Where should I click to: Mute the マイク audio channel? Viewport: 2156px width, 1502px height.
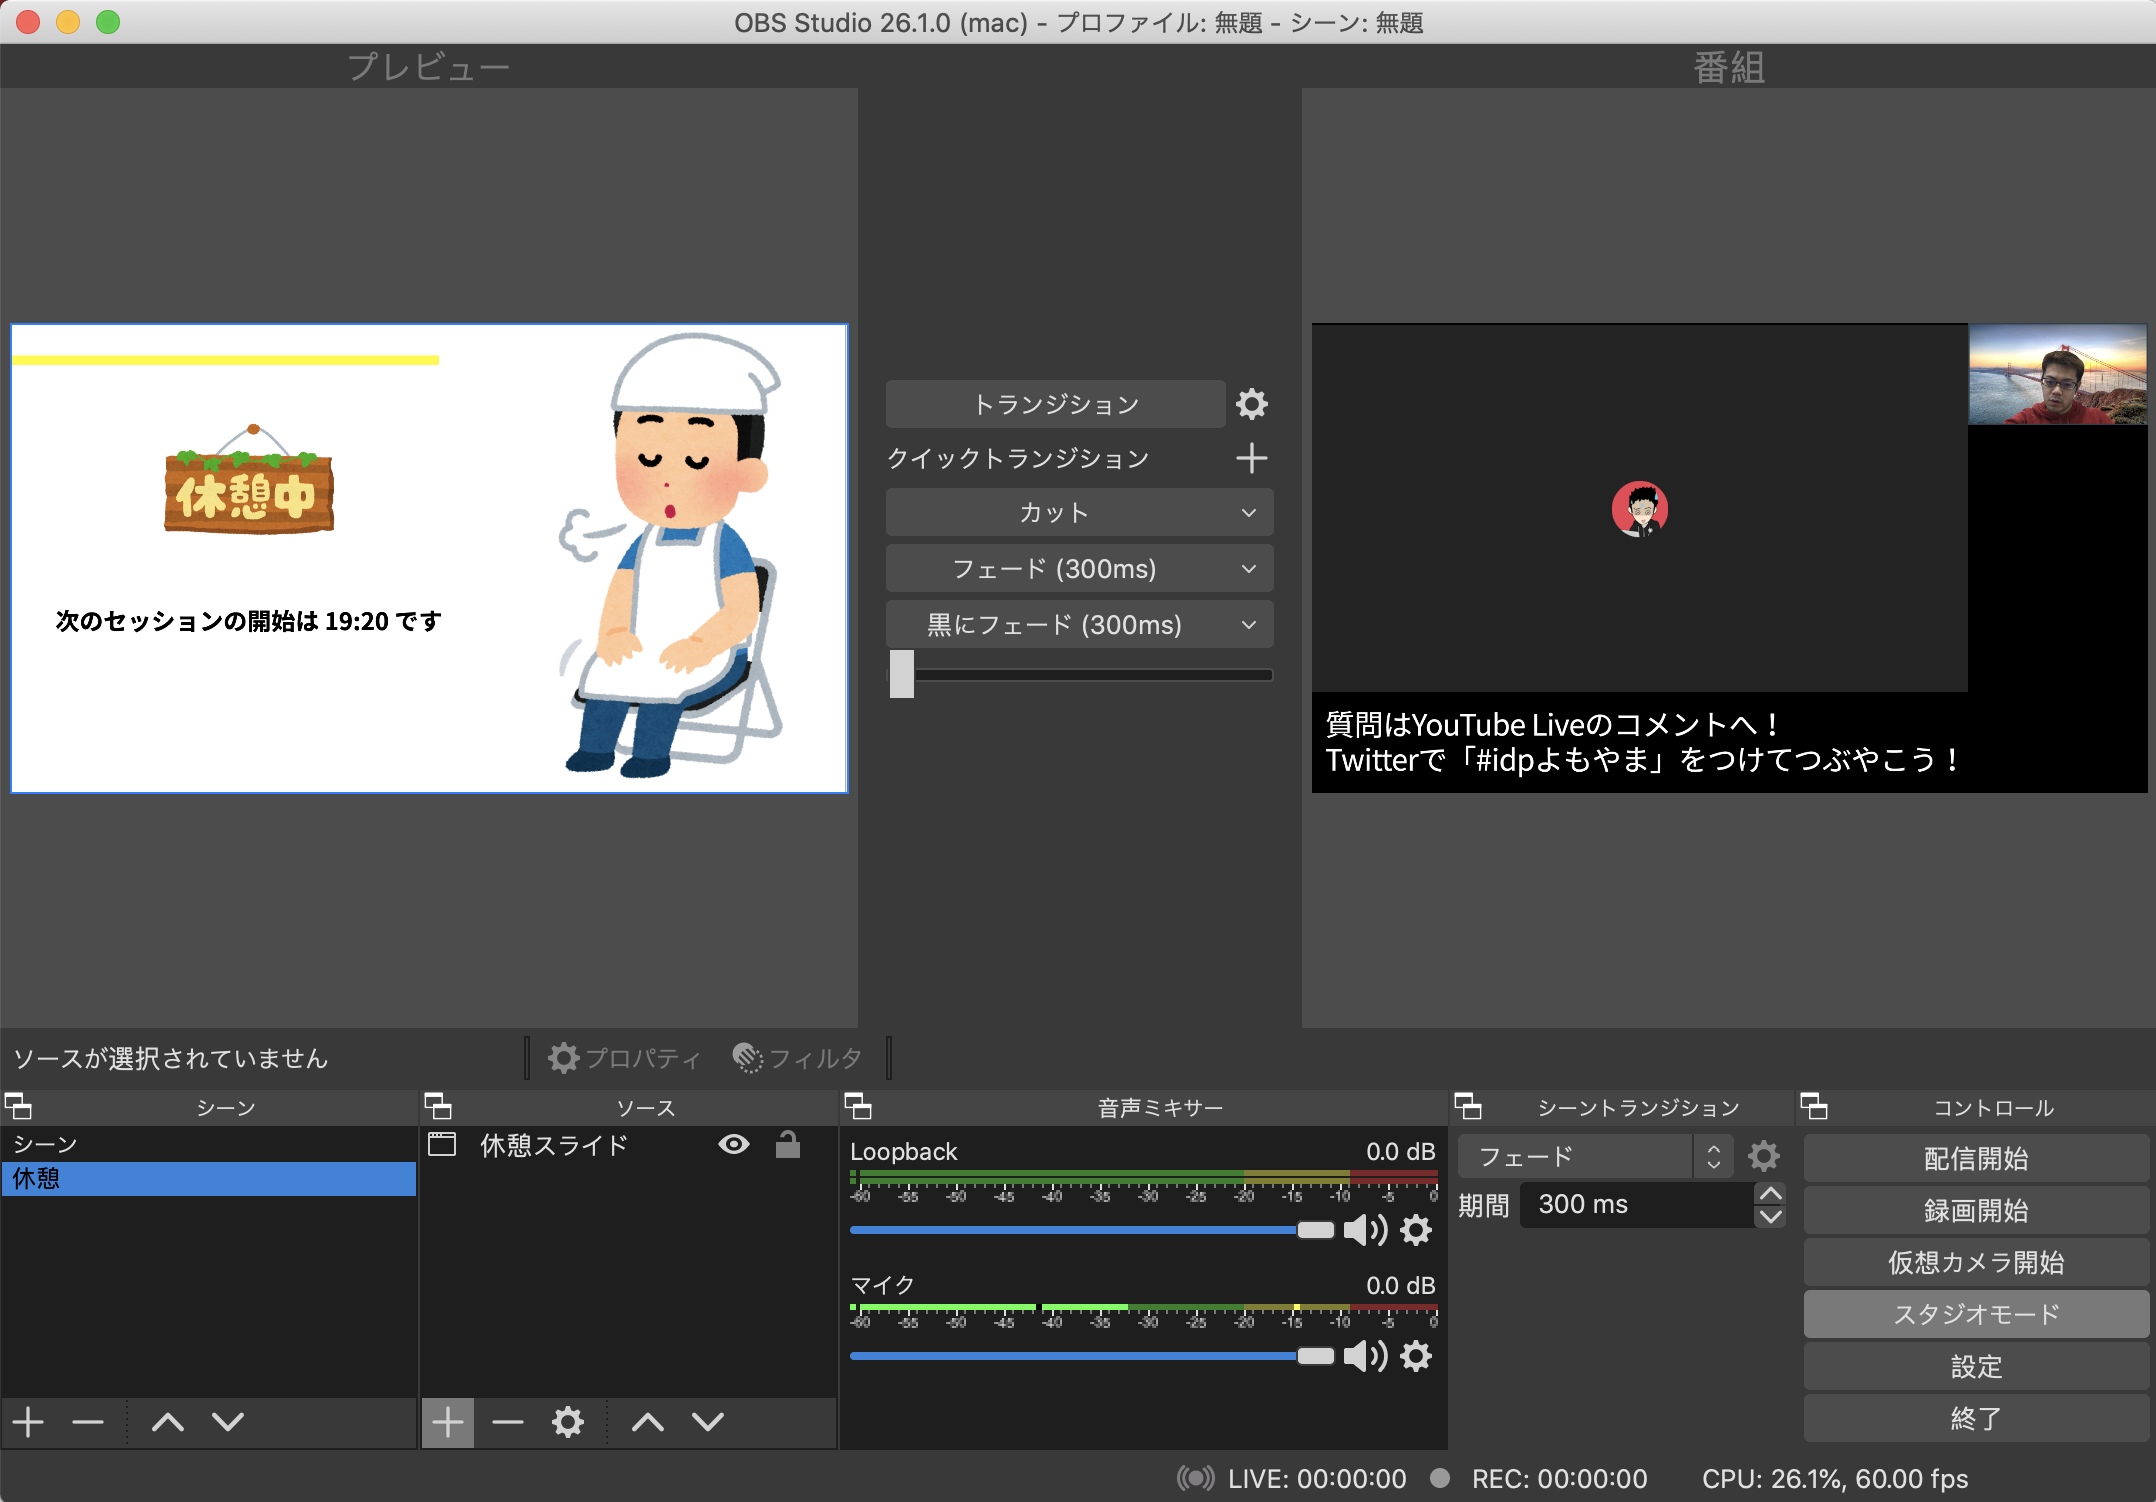click(x=1364, y=1356)
